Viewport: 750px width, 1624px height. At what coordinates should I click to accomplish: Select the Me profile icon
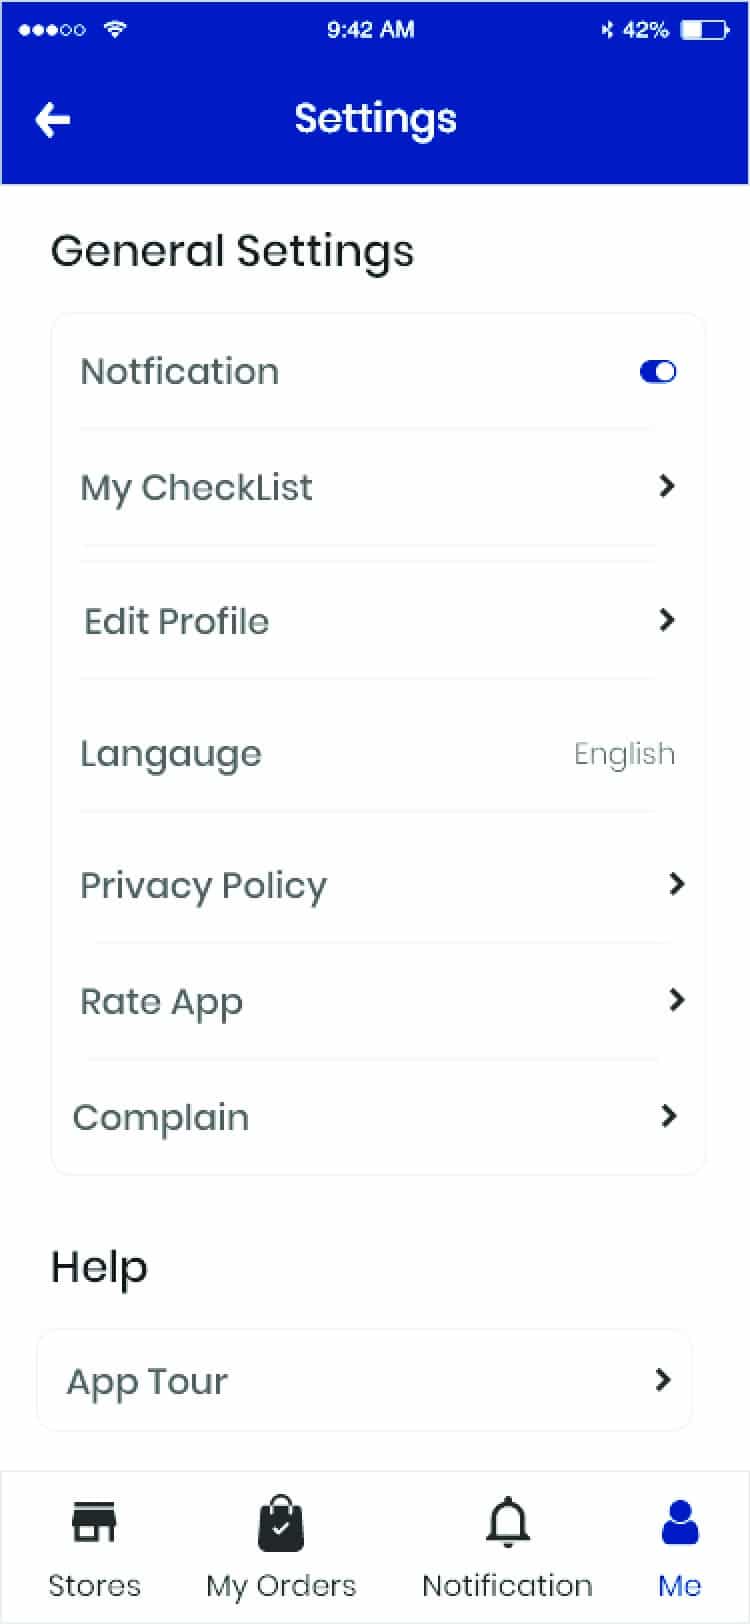(680, 1523)
